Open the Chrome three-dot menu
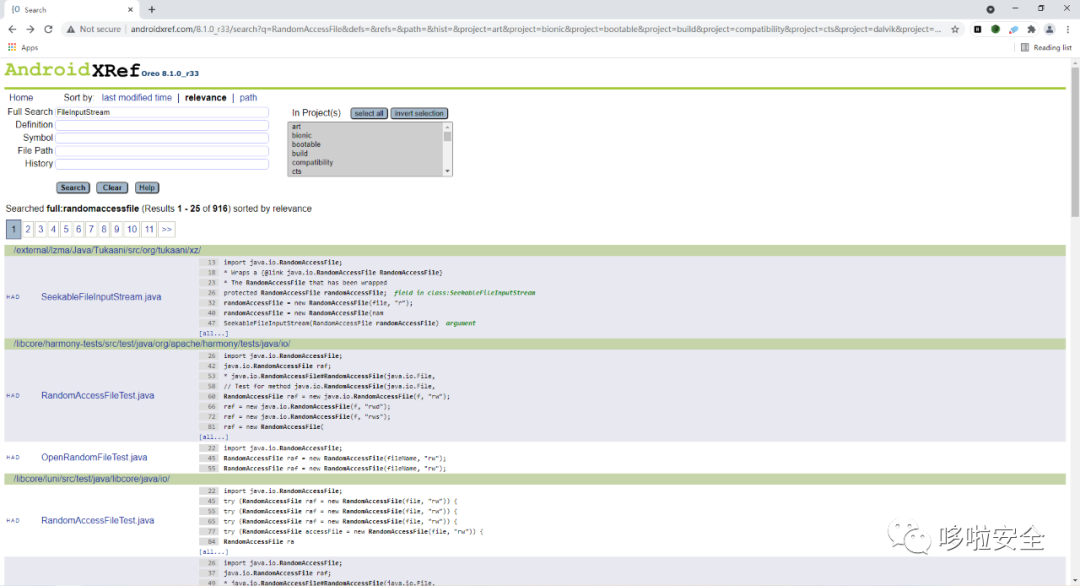 pyautogui.click(x=1068, y=29)
